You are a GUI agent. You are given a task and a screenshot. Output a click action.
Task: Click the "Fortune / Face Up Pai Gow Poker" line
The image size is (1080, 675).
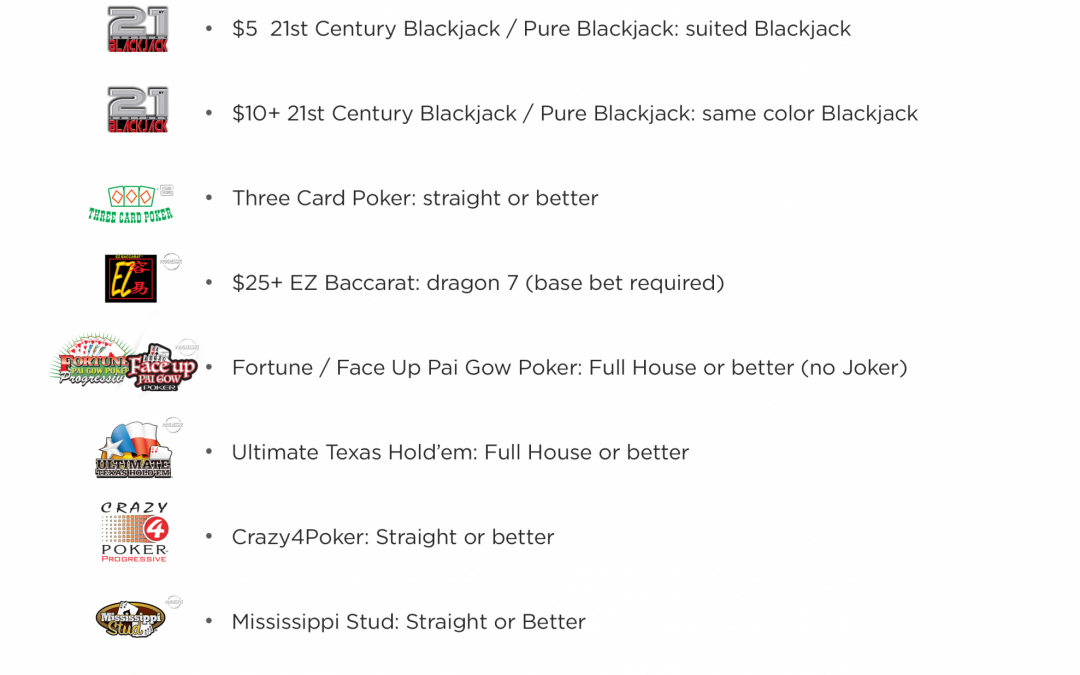[569, 368]
